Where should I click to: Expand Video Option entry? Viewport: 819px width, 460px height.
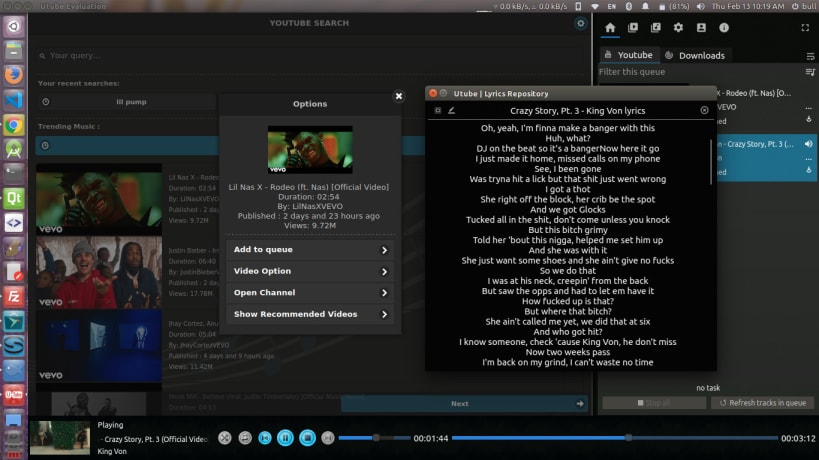click(310, 272)
